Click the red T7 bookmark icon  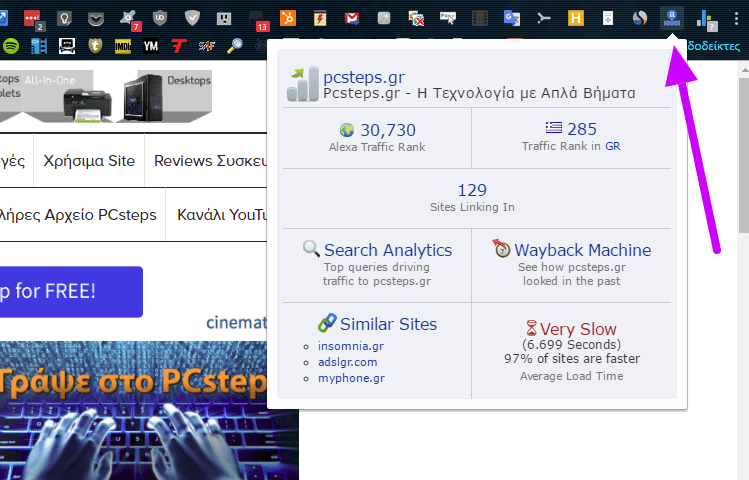[179, 46]
